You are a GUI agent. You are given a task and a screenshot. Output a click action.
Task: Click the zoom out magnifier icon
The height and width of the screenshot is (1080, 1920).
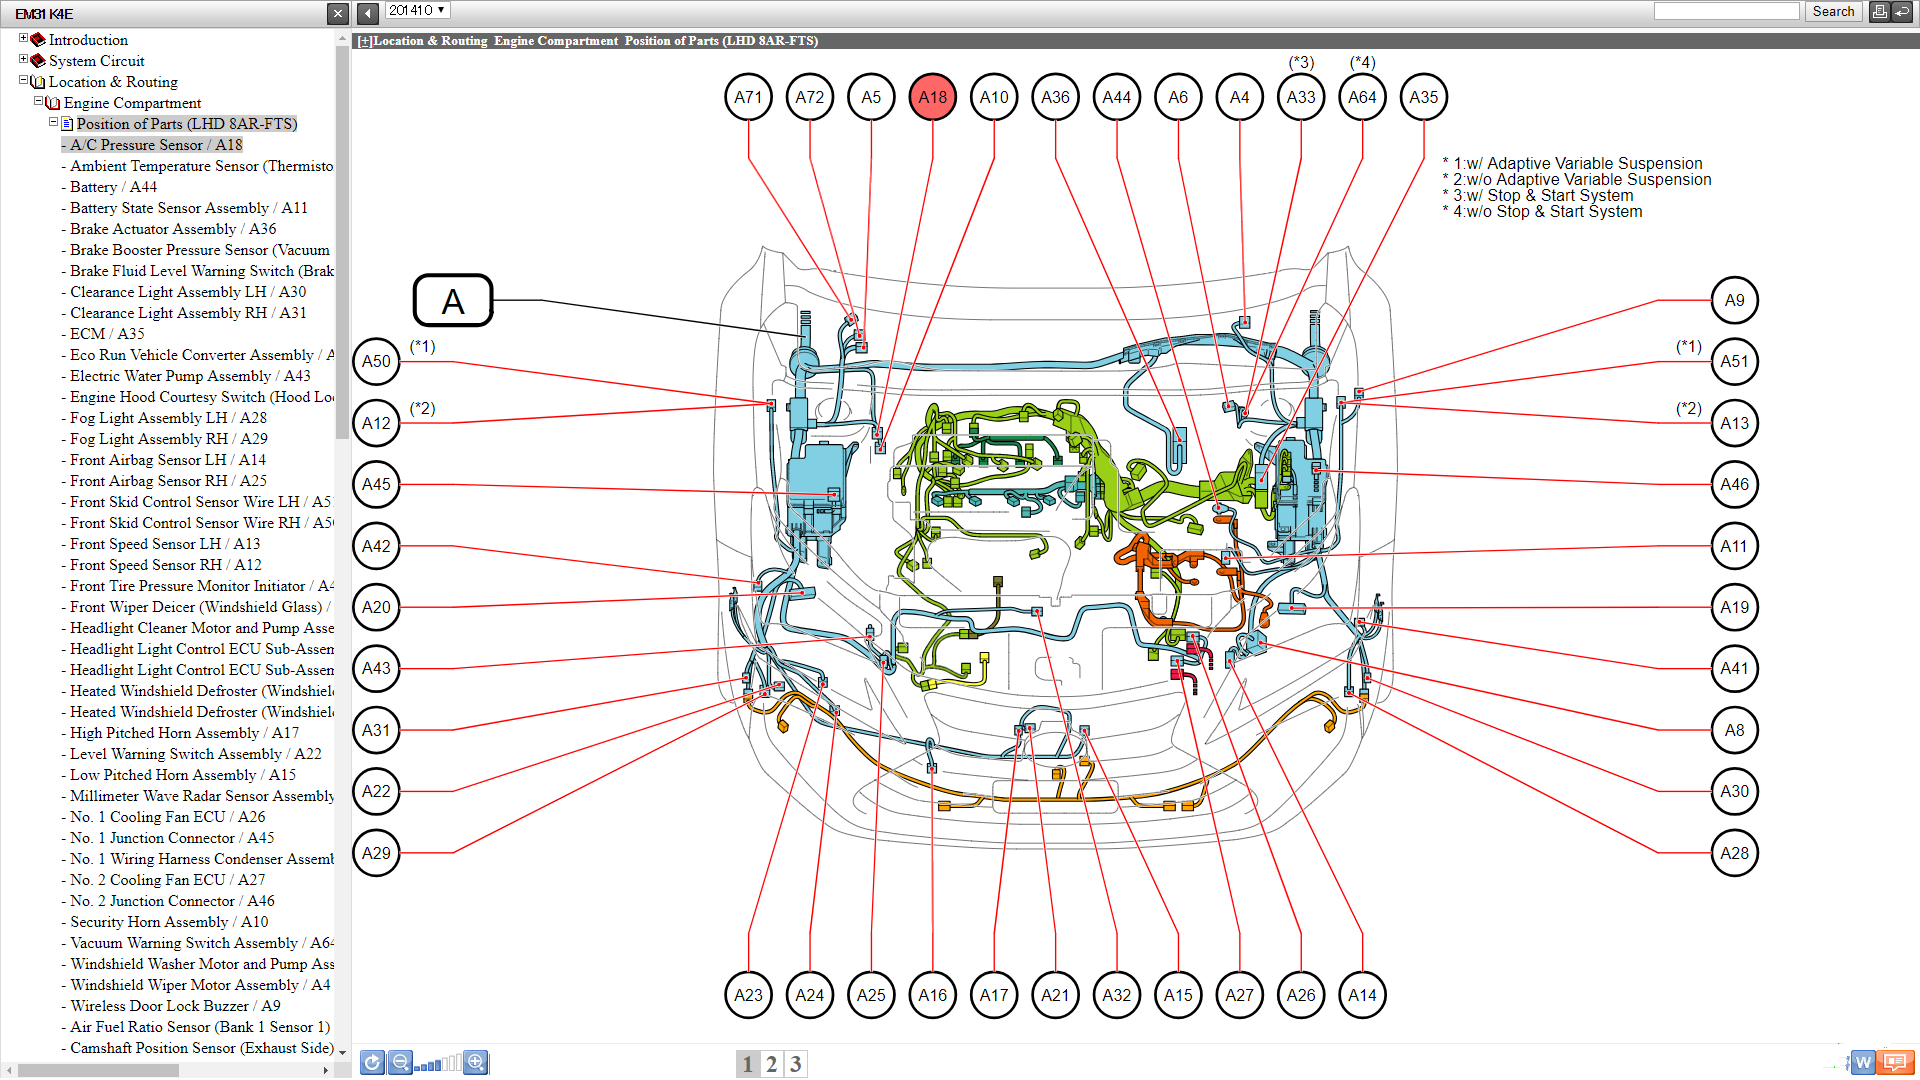(400, 1063)
